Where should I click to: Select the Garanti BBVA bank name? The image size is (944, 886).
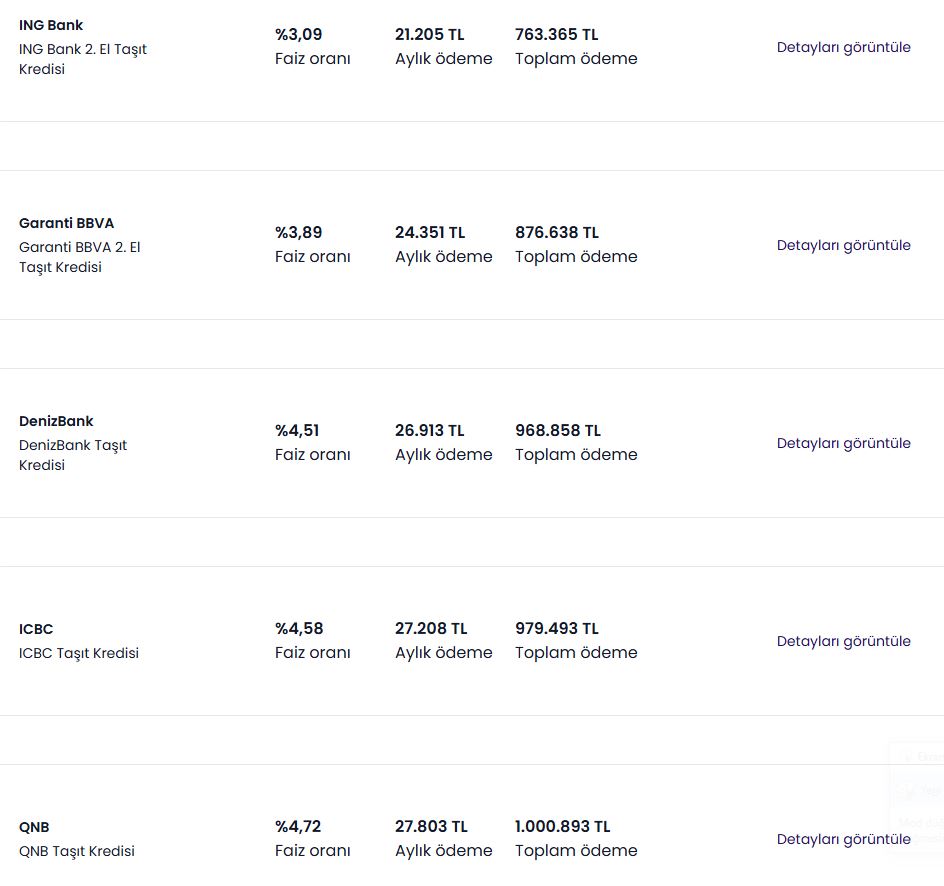tap(66, 223)
